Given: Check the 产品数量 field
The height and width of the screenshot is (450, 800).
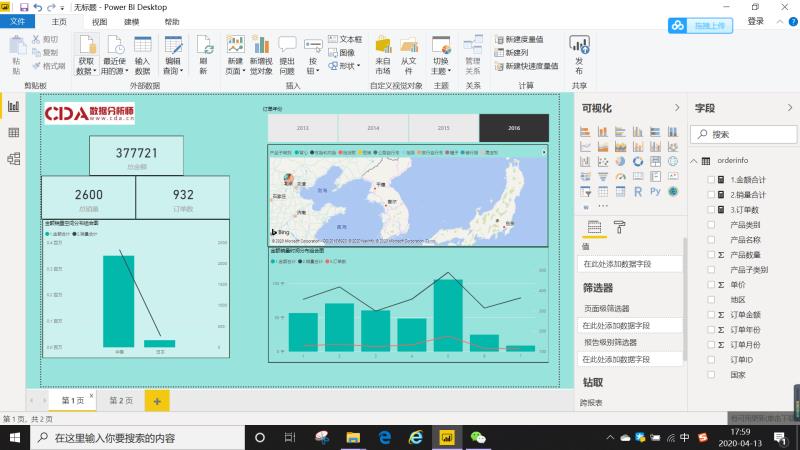Looking at the screenshot, I should coord(711,255).
